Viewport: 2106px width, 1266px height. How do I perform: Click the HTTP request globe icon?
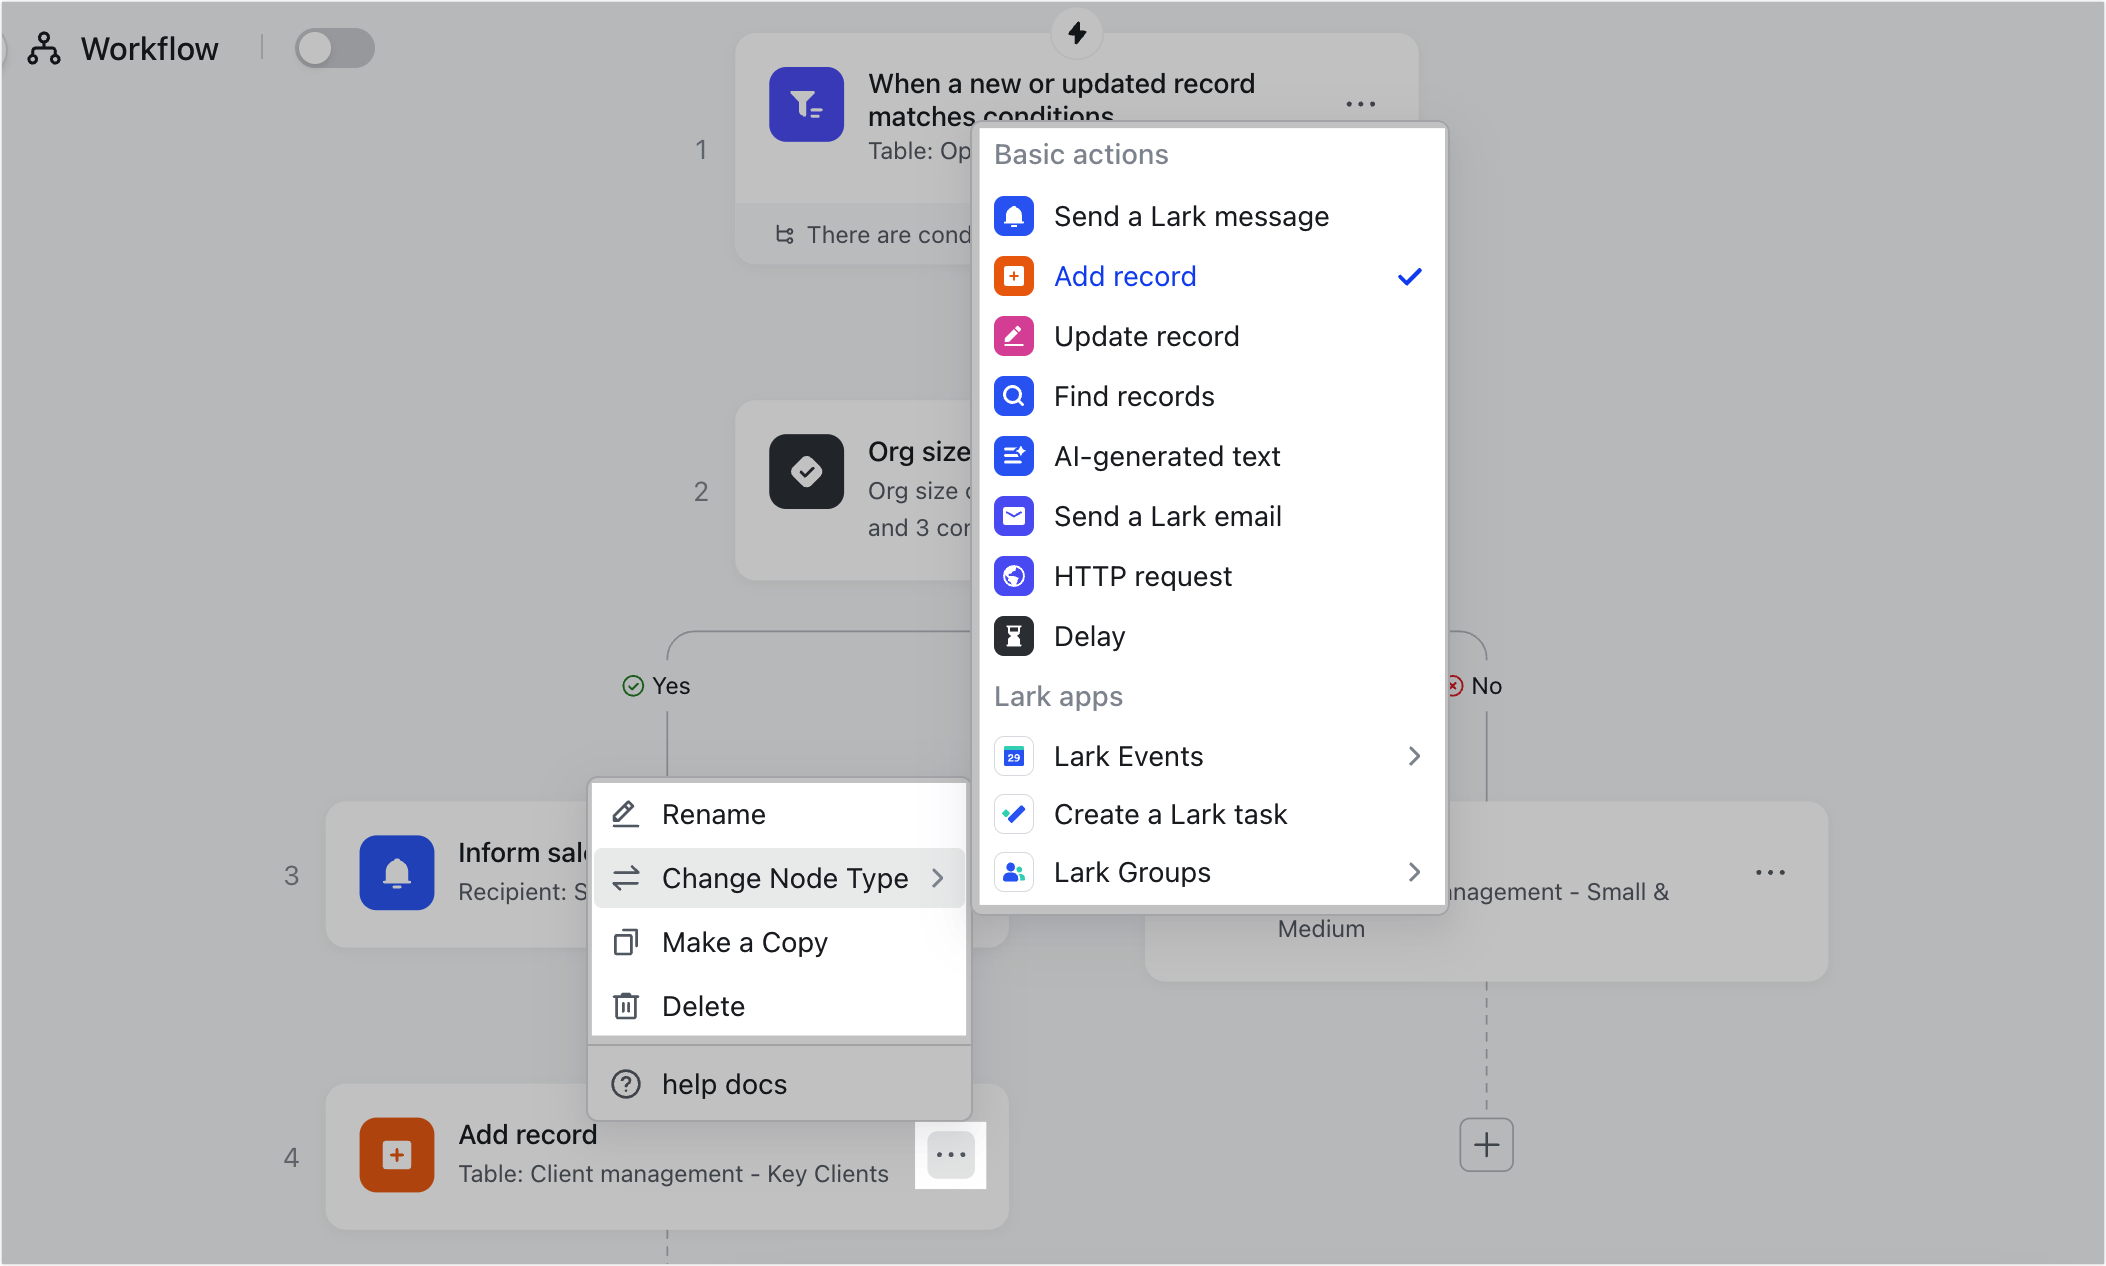coord(1014,576)
